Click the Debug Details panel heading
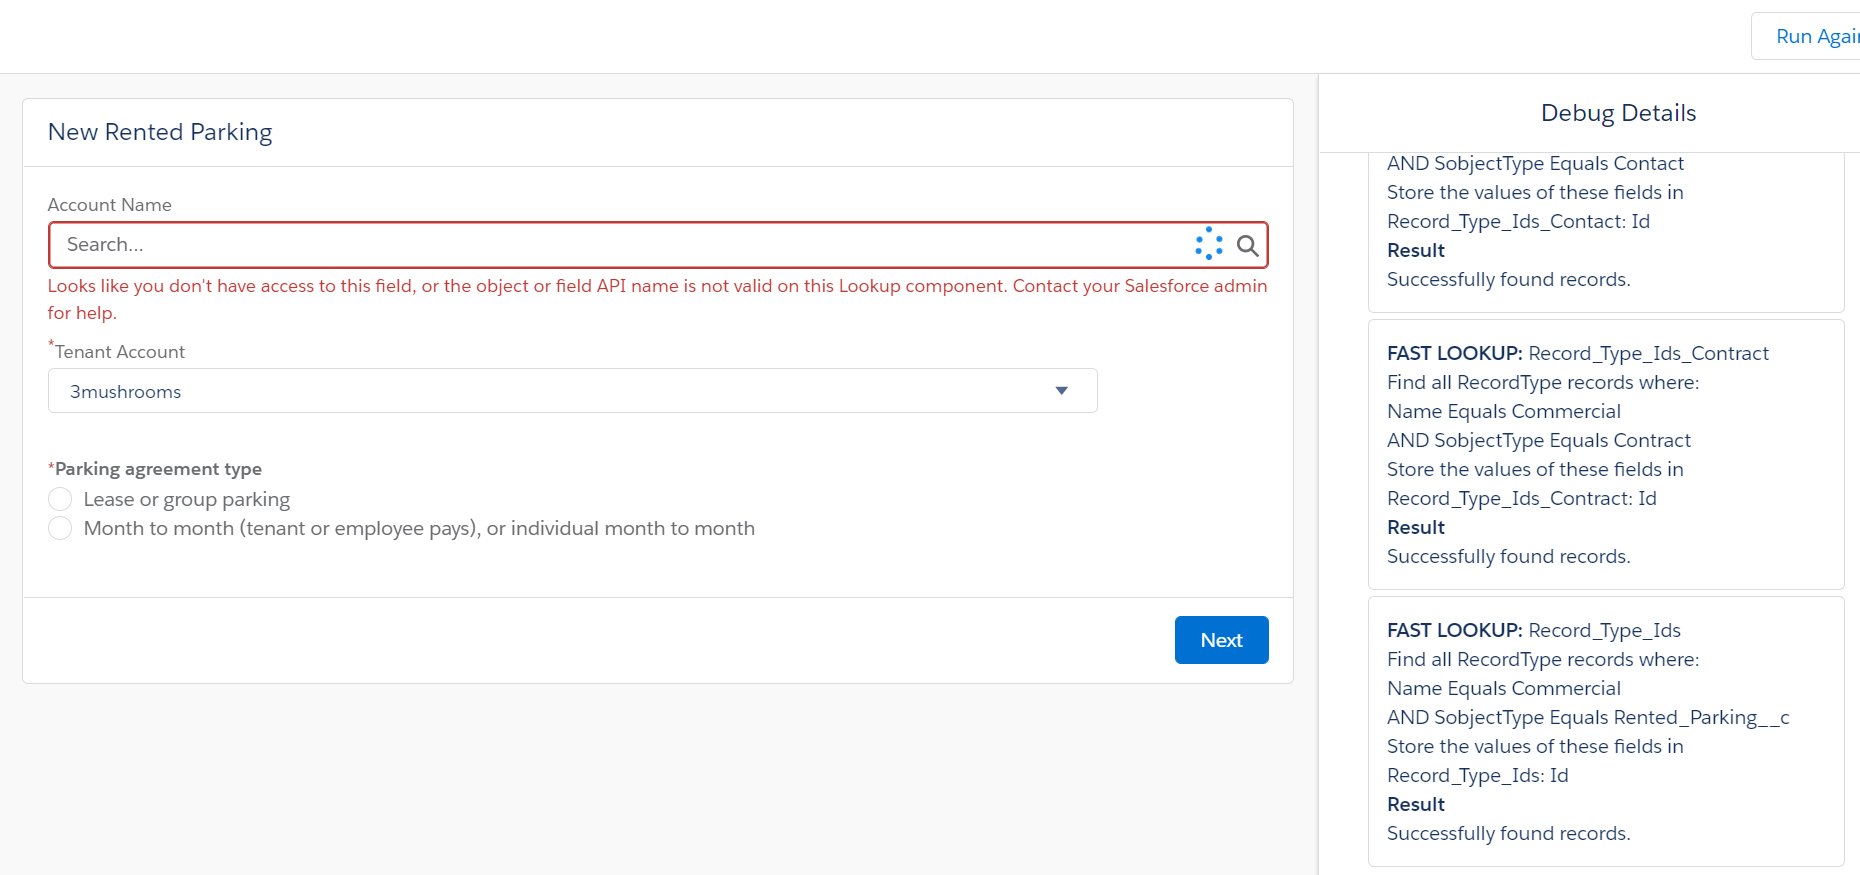This screenshot has width=1860, height=875. [1617, 113]
